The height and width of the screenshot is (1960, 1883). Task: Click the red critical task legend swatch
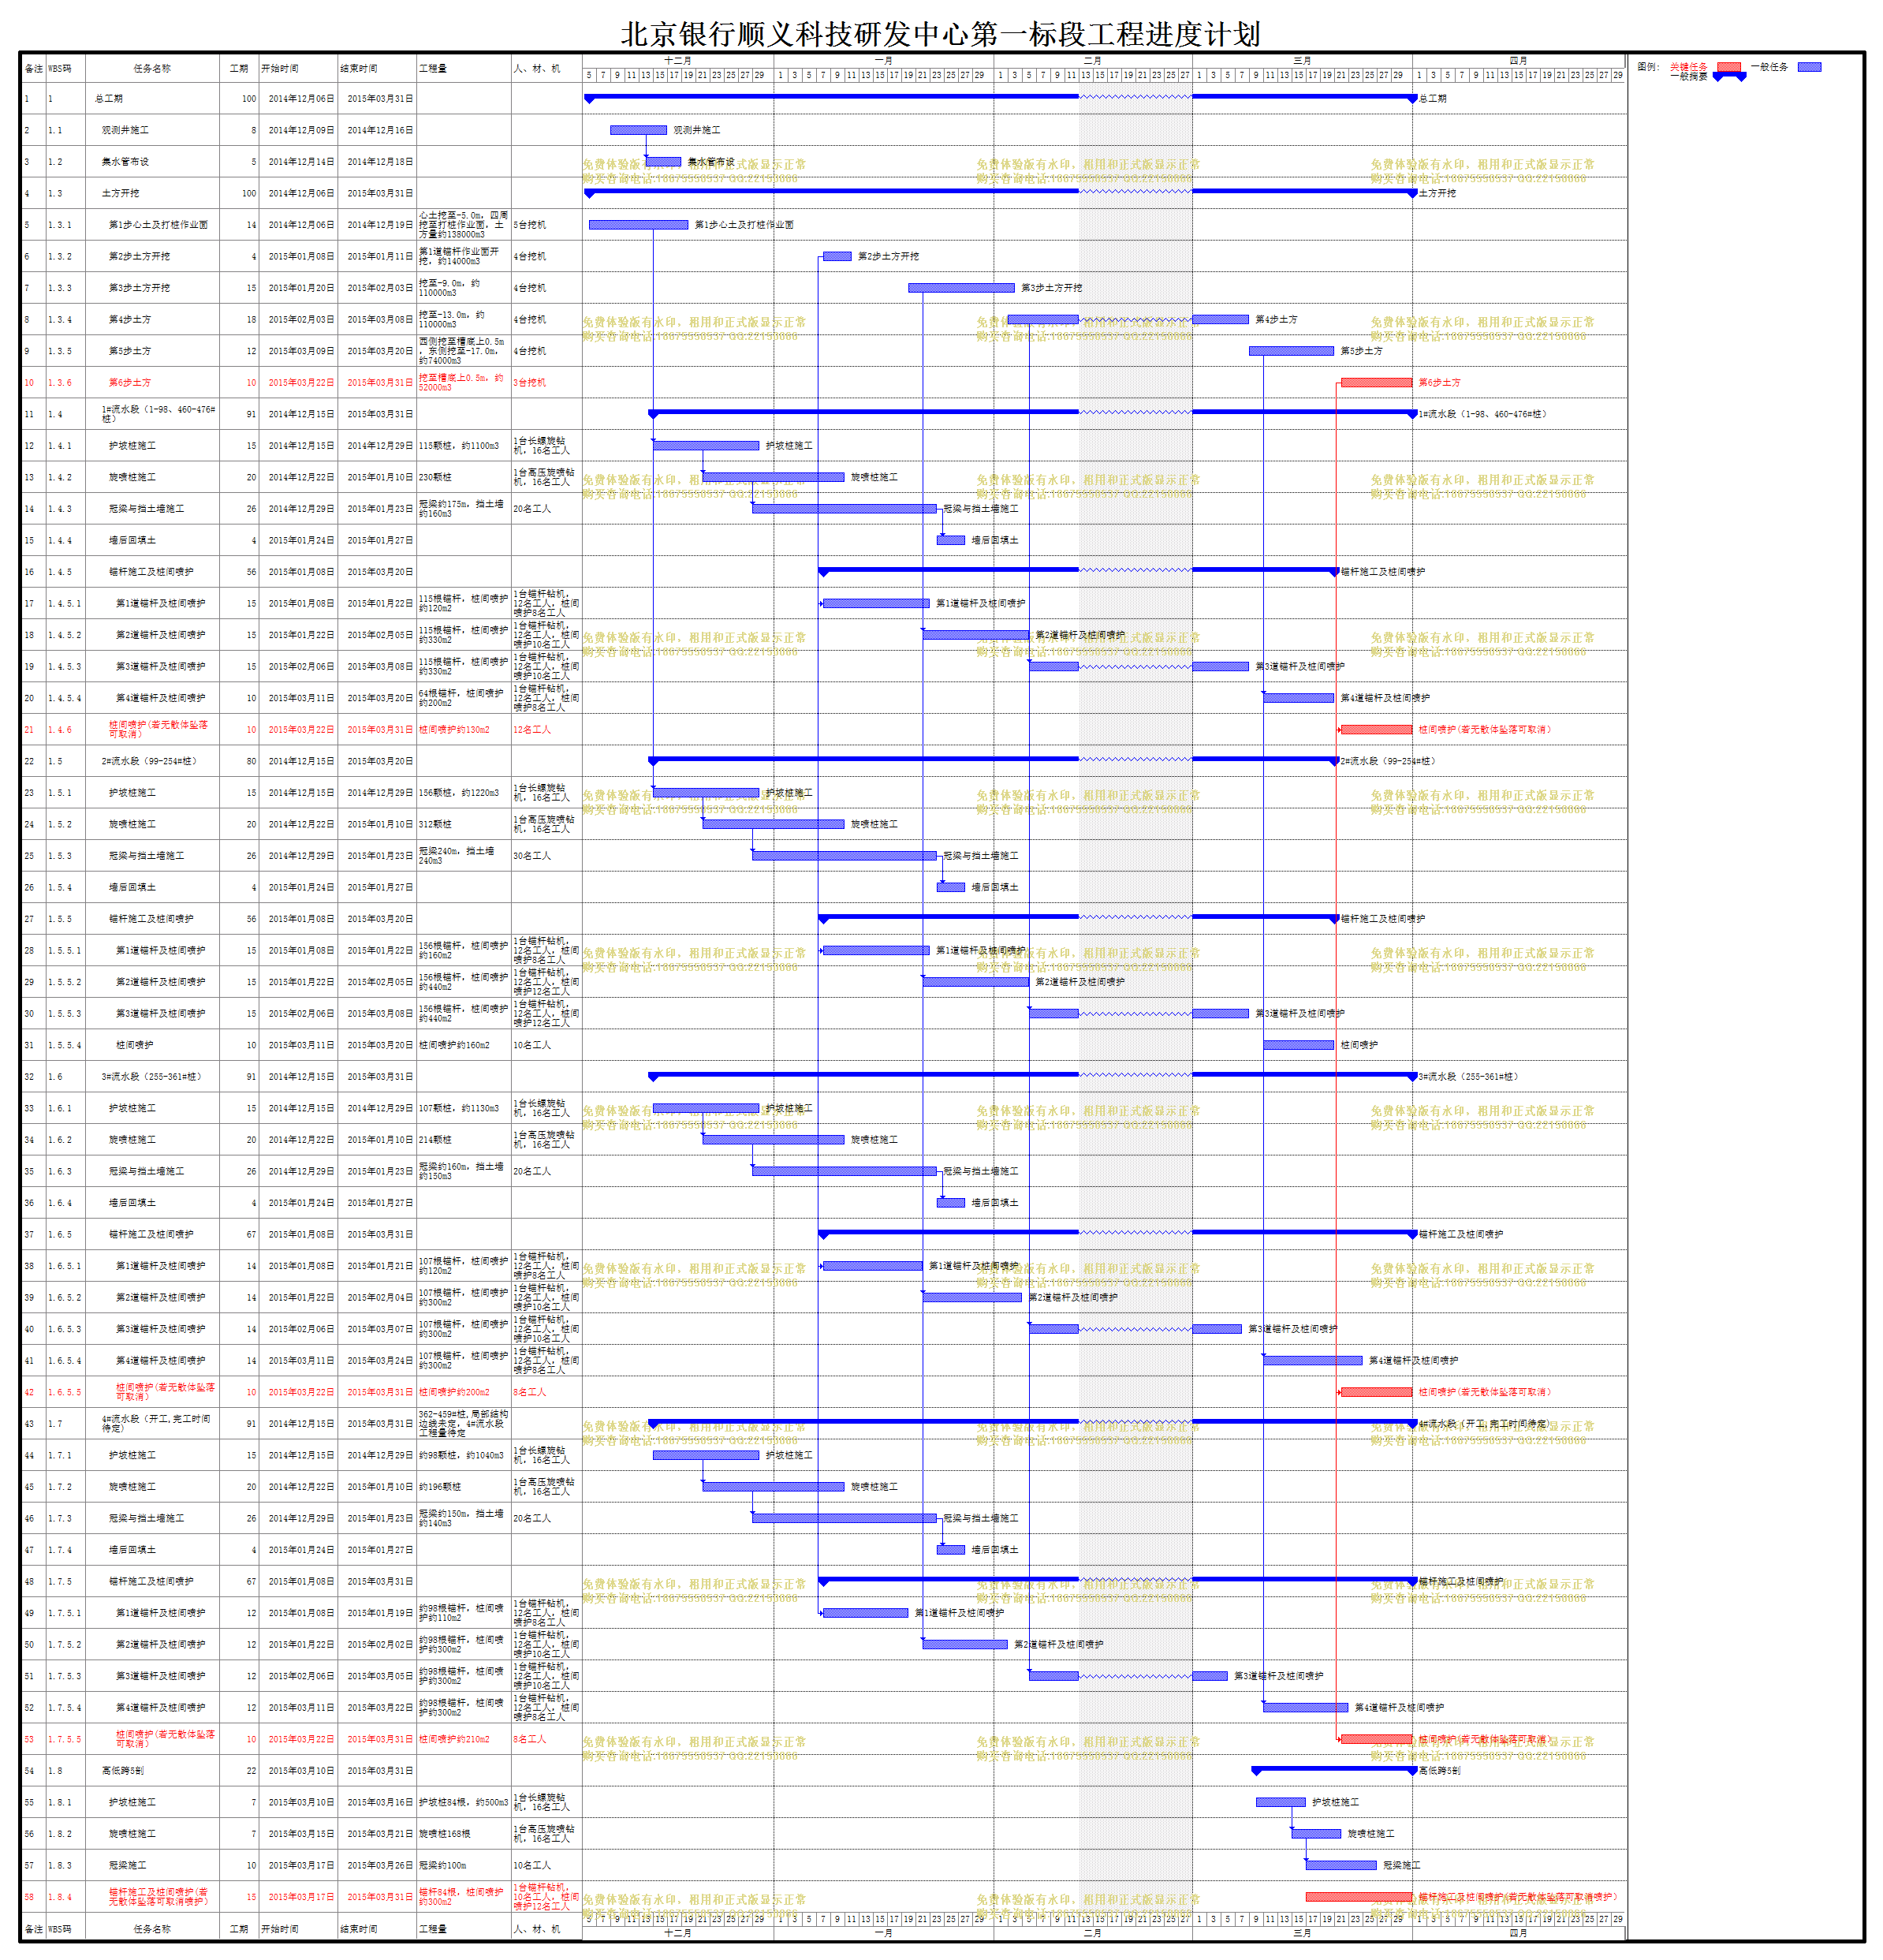1728,67
